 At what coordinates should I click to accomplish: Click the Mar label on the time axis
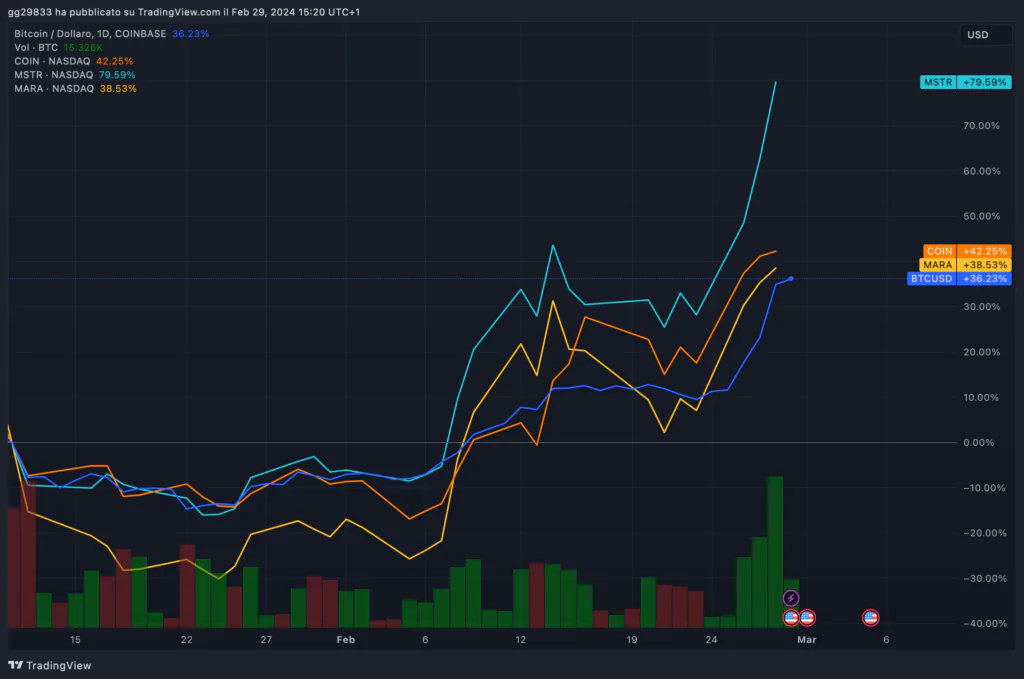point(806,639)
